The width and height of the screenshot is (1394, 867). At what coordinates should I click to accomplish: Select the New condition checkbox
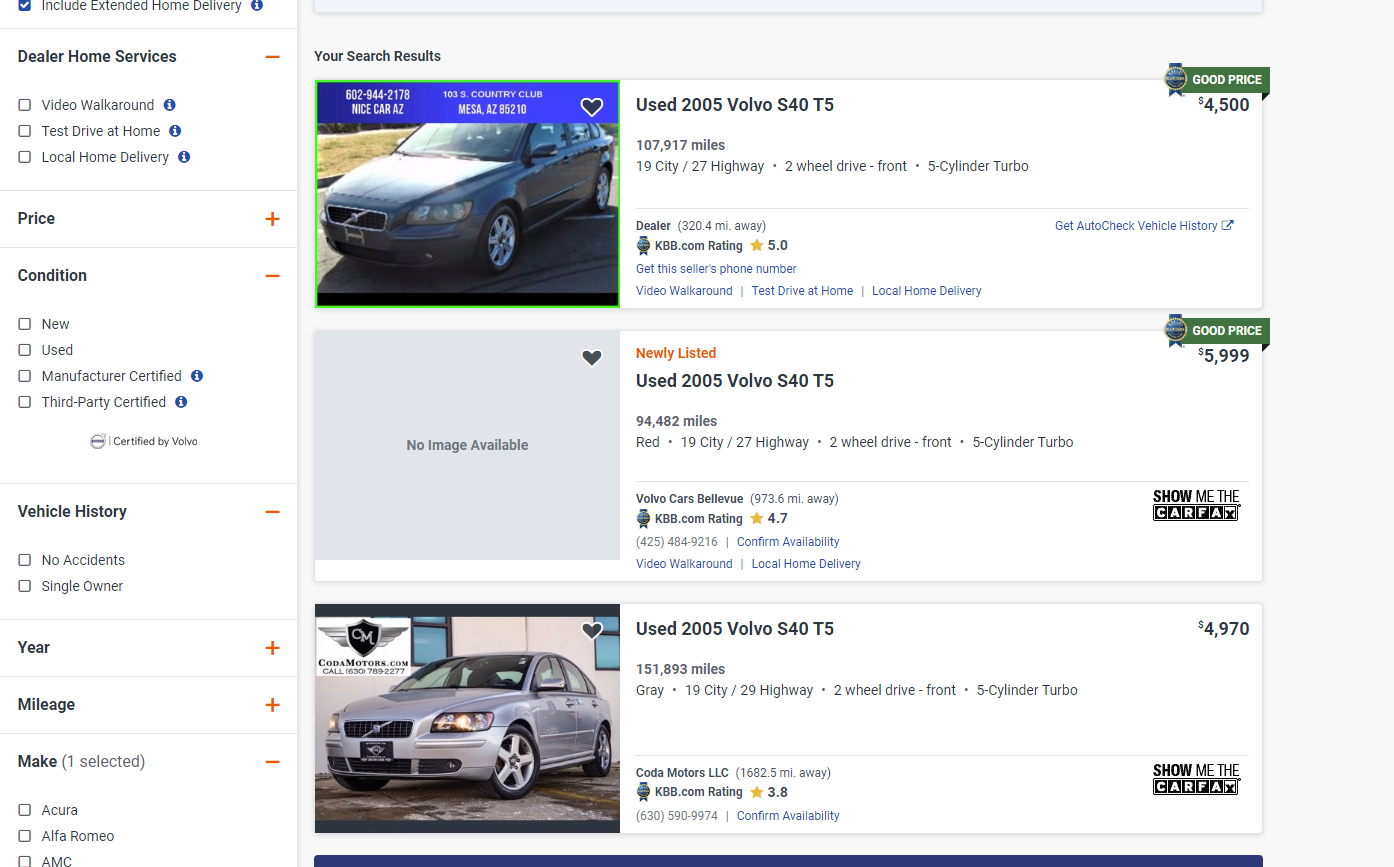25,324
